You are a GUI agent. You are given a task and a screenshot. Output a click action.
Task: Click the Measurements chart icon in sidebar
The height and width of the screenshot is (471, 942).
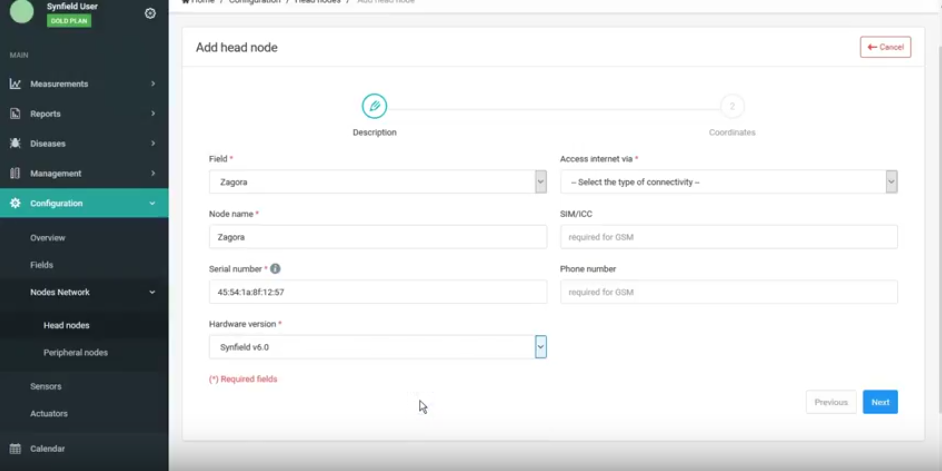[15, 84]
